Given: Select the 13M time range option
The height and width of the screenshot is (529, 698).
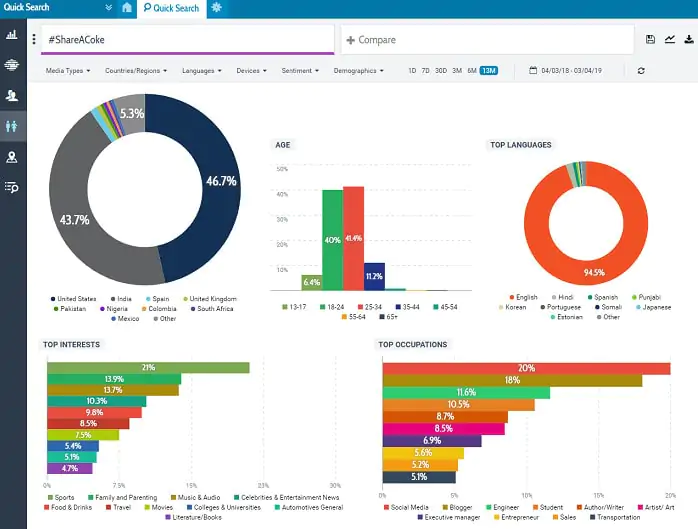Looking at the screenshot, I should click(488, 71).
